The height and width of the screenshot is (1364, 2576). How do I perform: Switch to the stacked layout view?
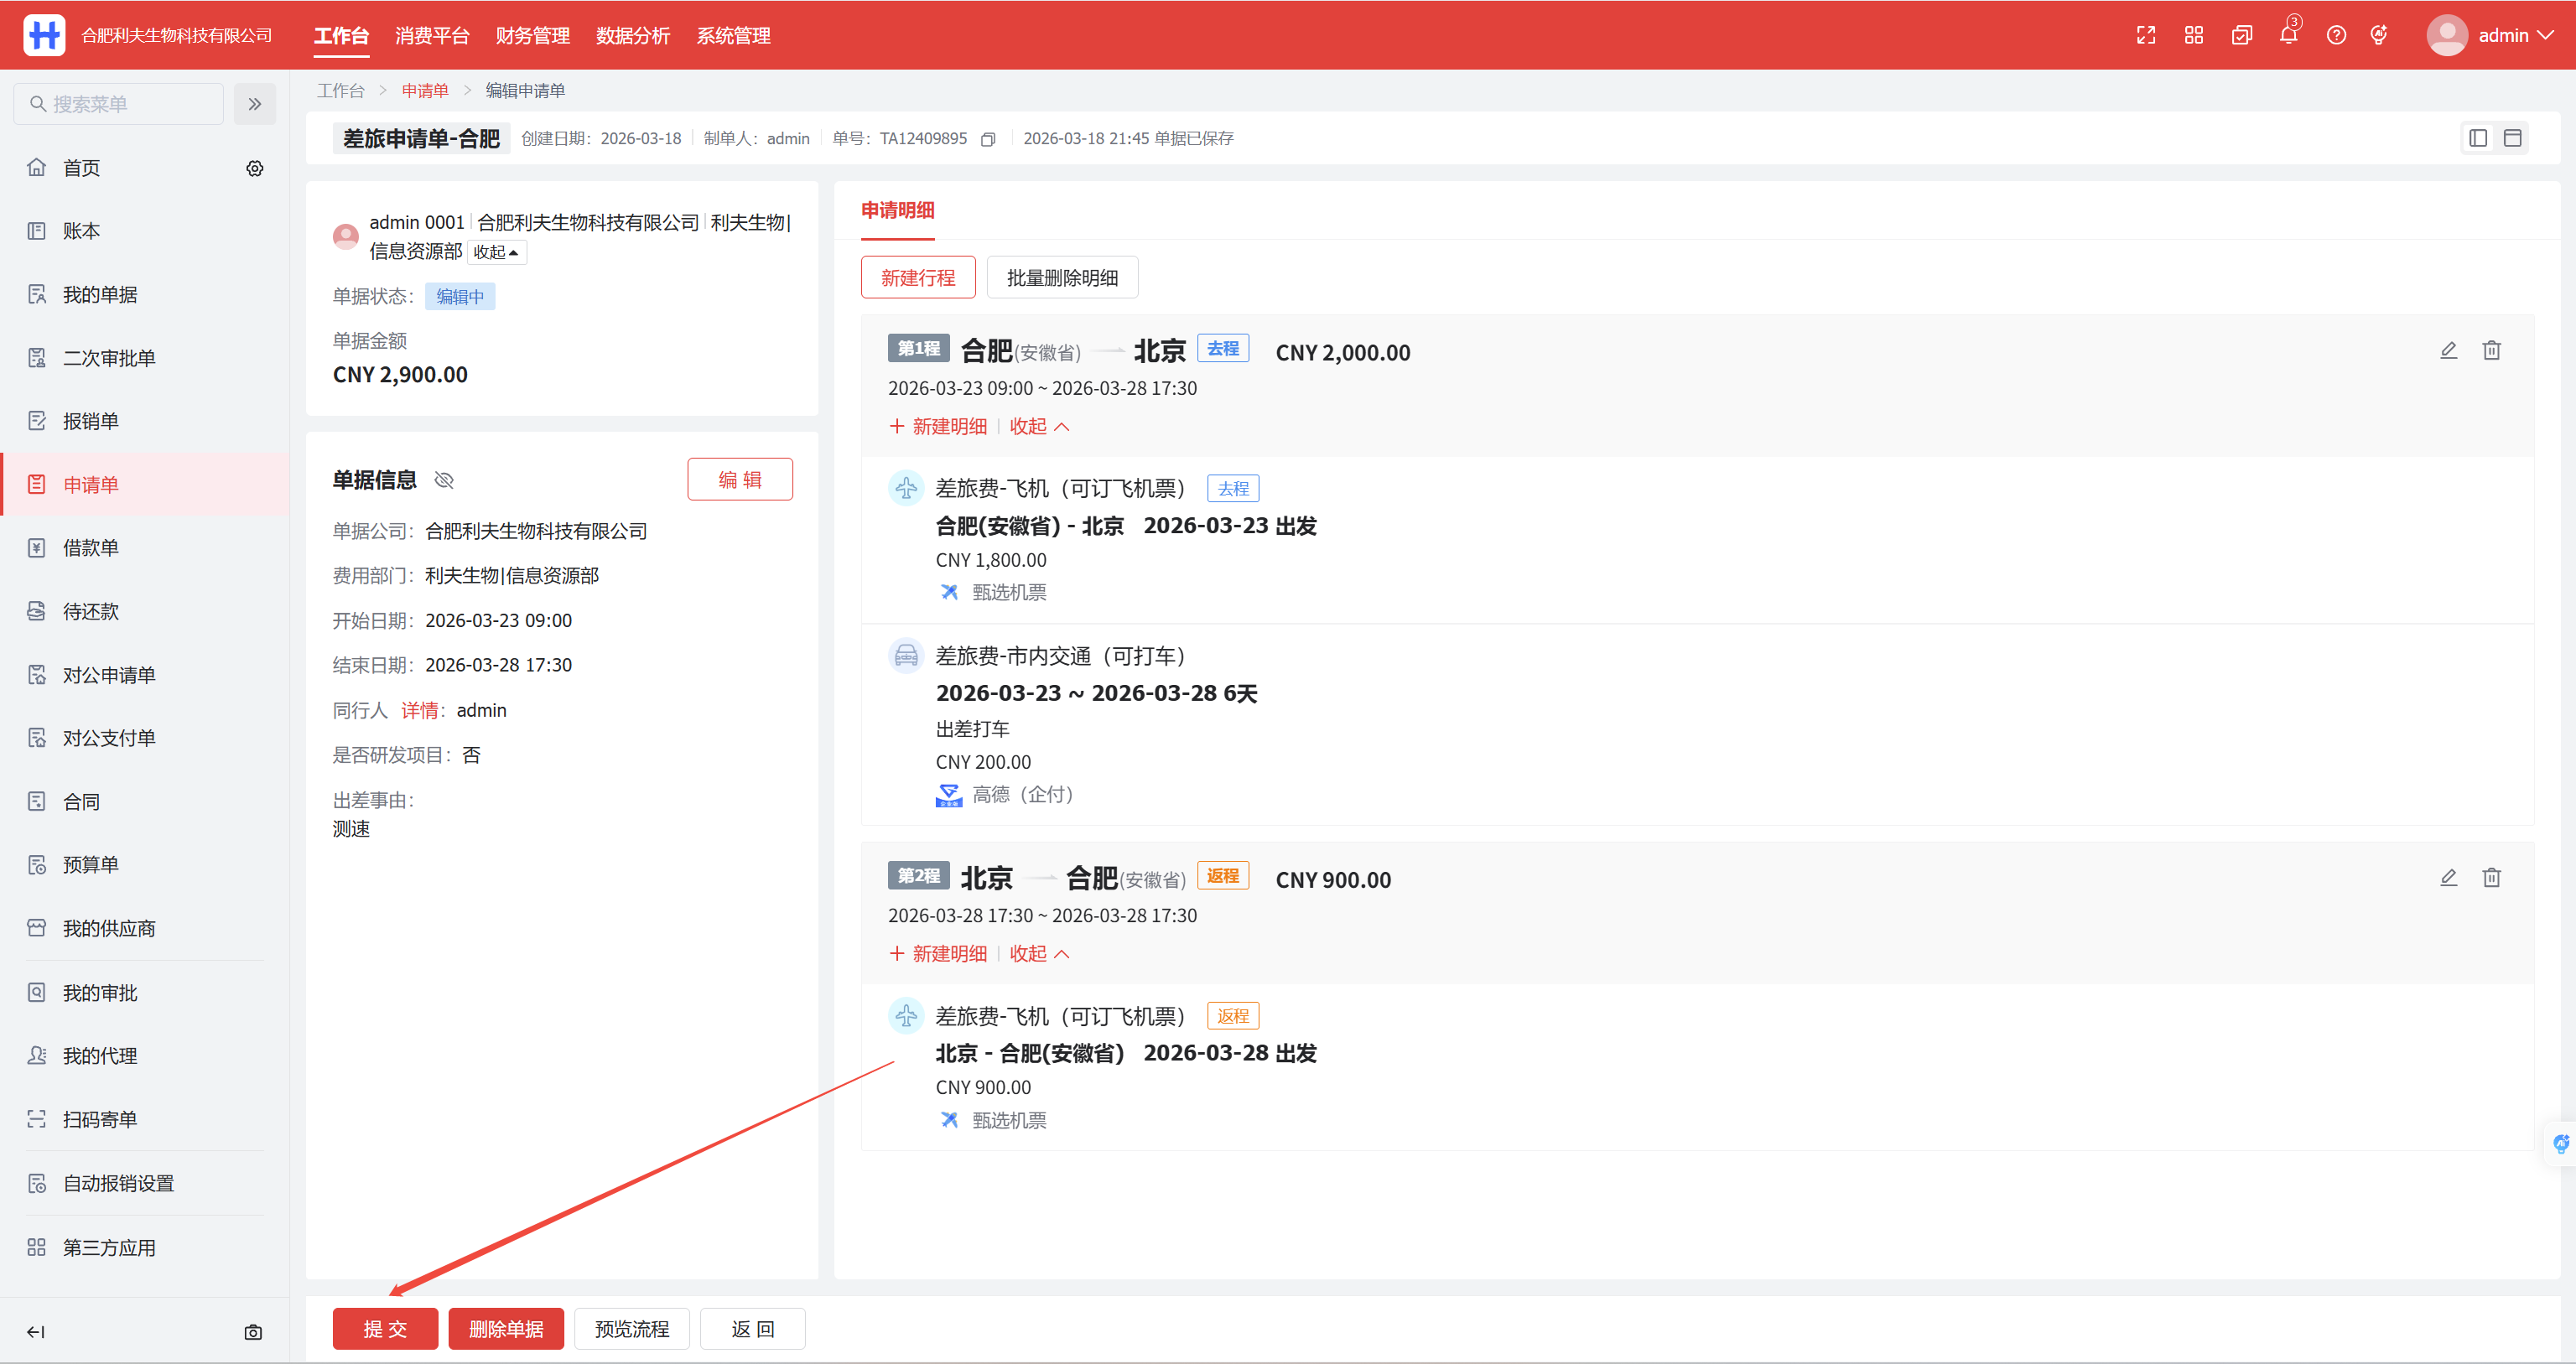pyautogui.click(x=2512, y=138)
